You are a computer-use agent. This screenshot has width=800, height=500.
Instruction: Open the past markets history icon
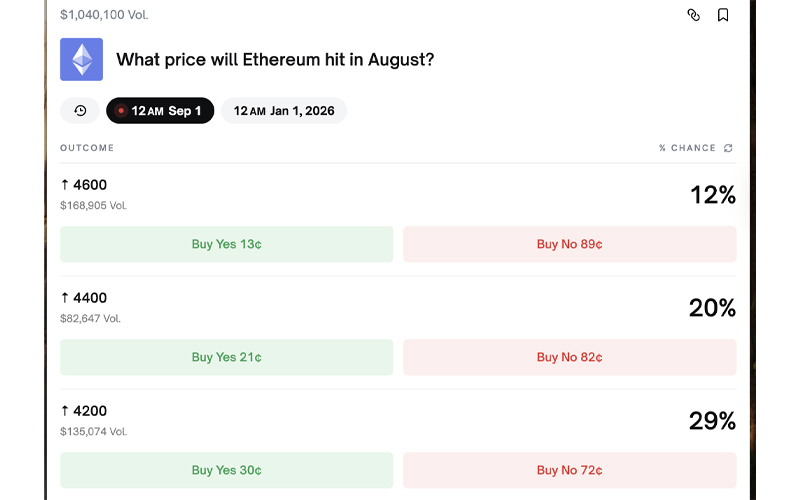[x=80, y=111]
